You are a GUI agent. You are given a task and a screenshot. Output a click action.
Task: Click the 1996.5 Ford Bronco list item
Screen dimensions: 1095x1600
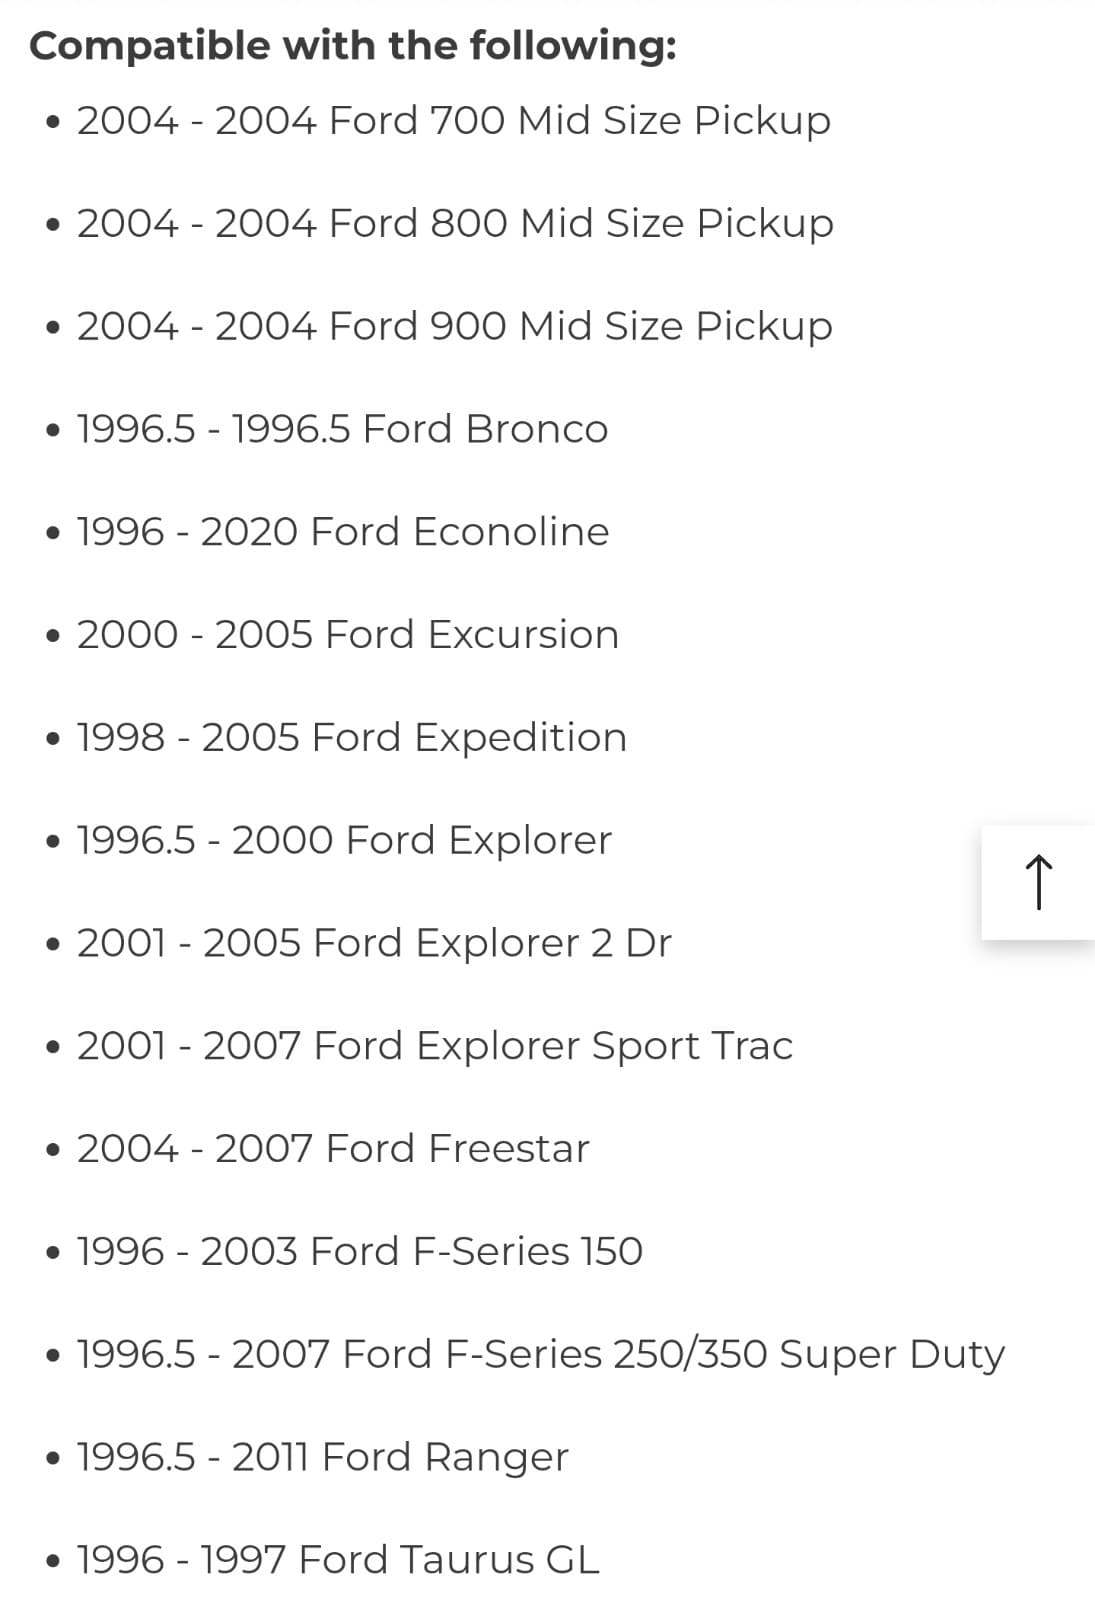(342, 429)
